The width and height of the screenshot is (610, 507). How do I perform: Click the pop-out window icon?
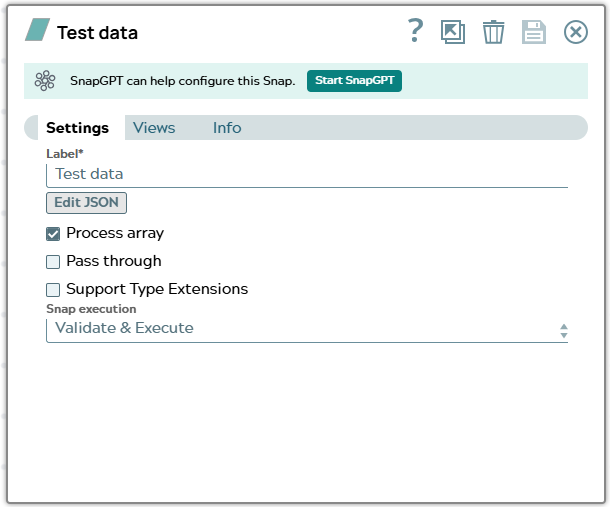(453, 32)
